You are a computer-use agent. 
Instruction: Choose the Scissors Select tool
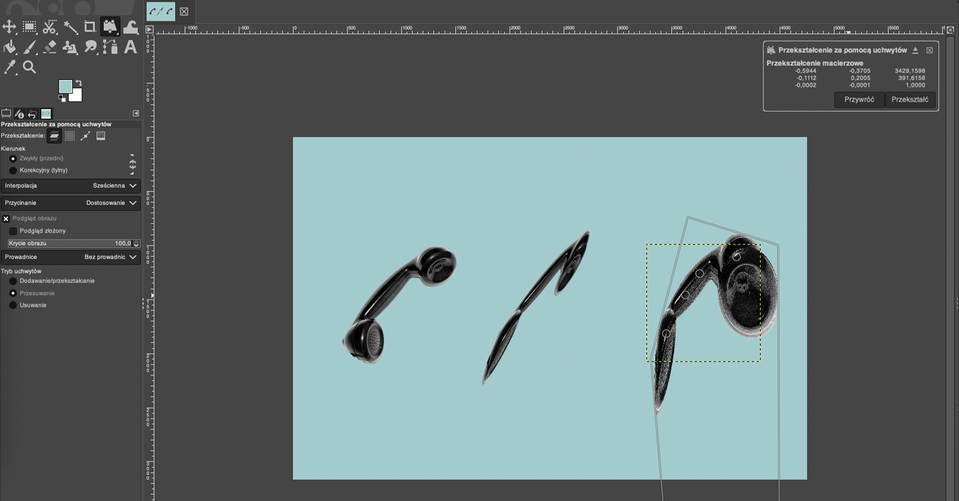[50, 27]
